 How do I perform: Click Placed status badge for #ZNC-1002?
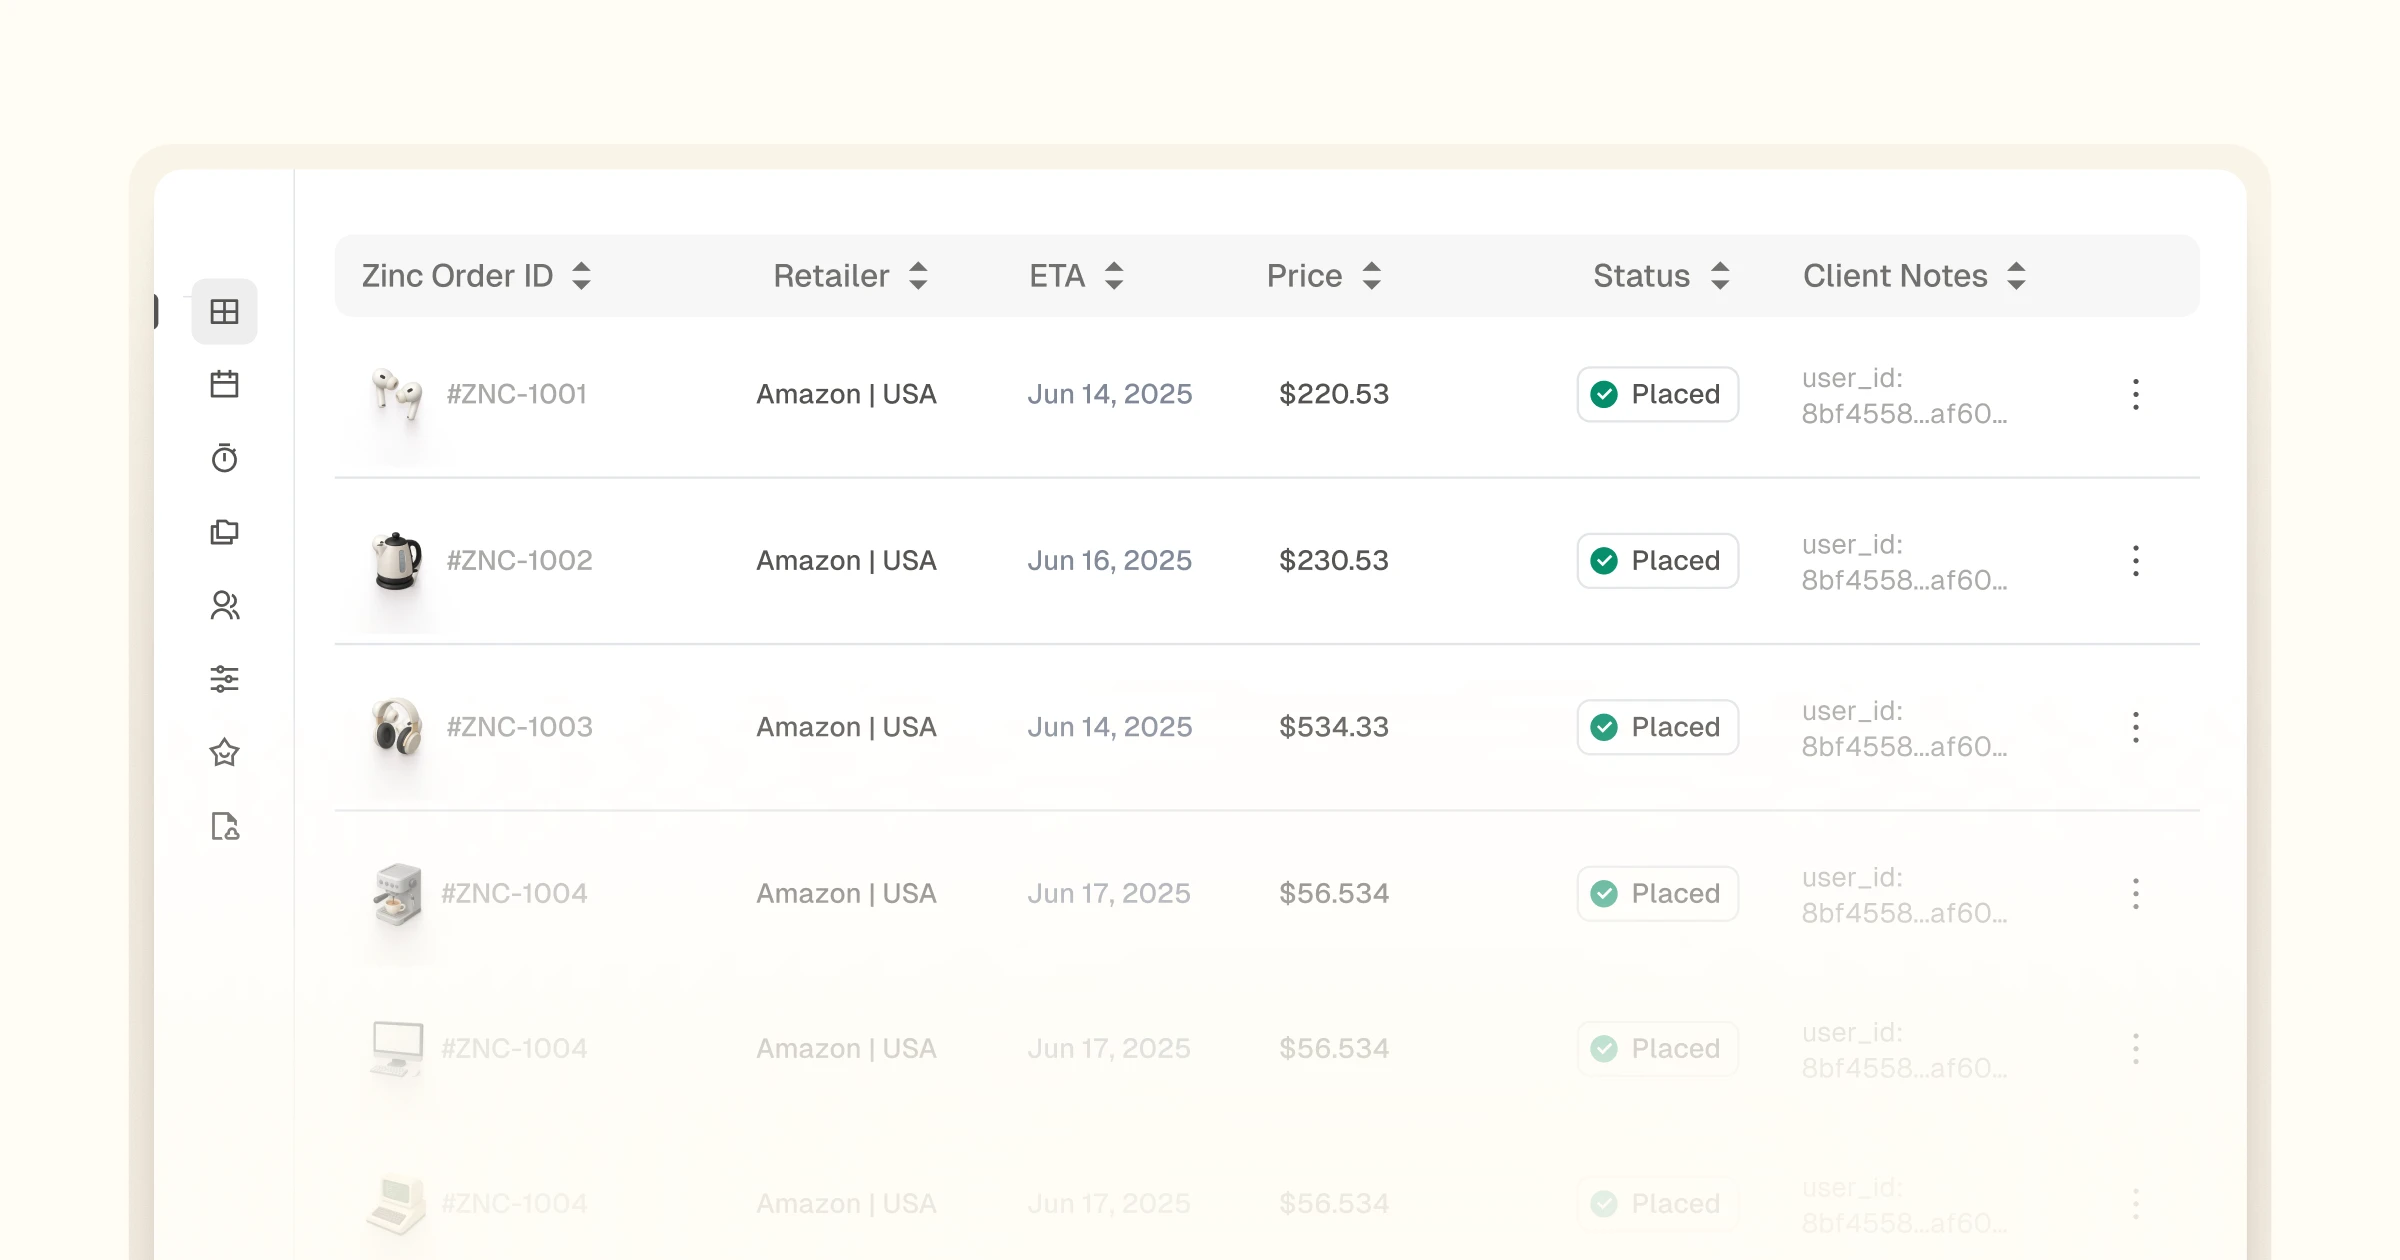coord(1657,561)
